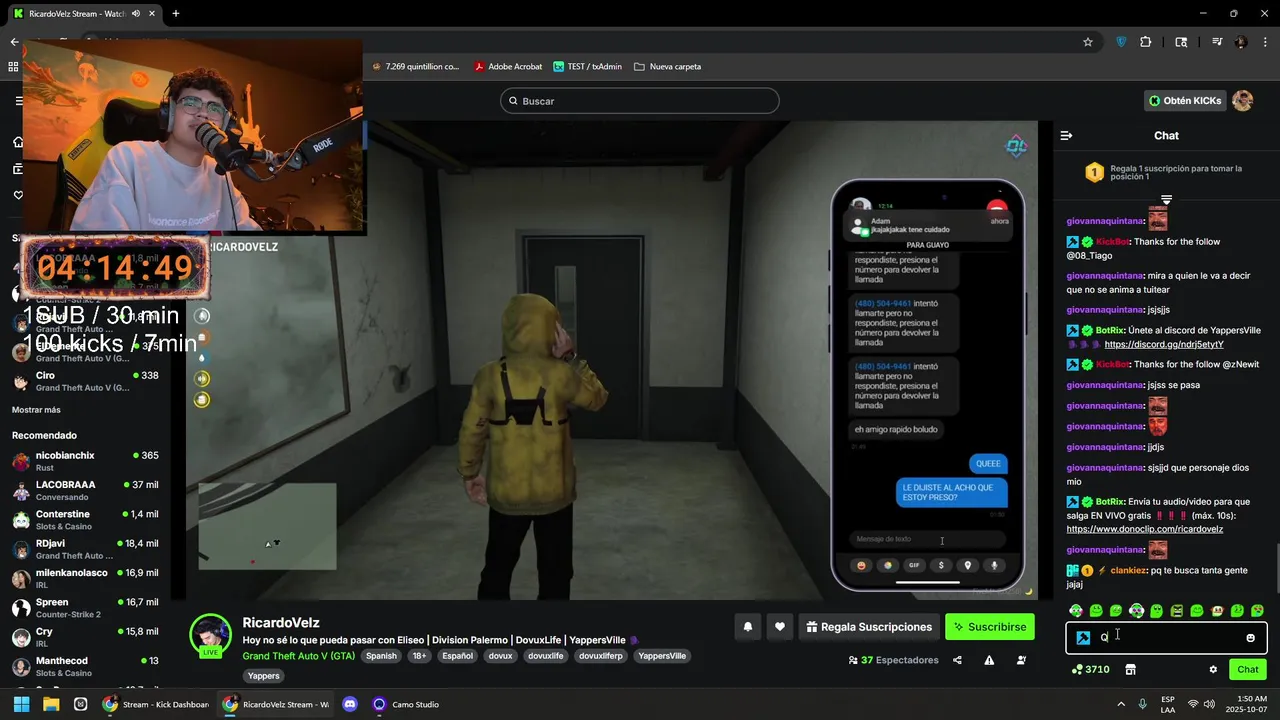Insert the first green headphone emote
The width and height of the screenshot is (1280, 720).
pyautogui.click(x=1076, y=610)
